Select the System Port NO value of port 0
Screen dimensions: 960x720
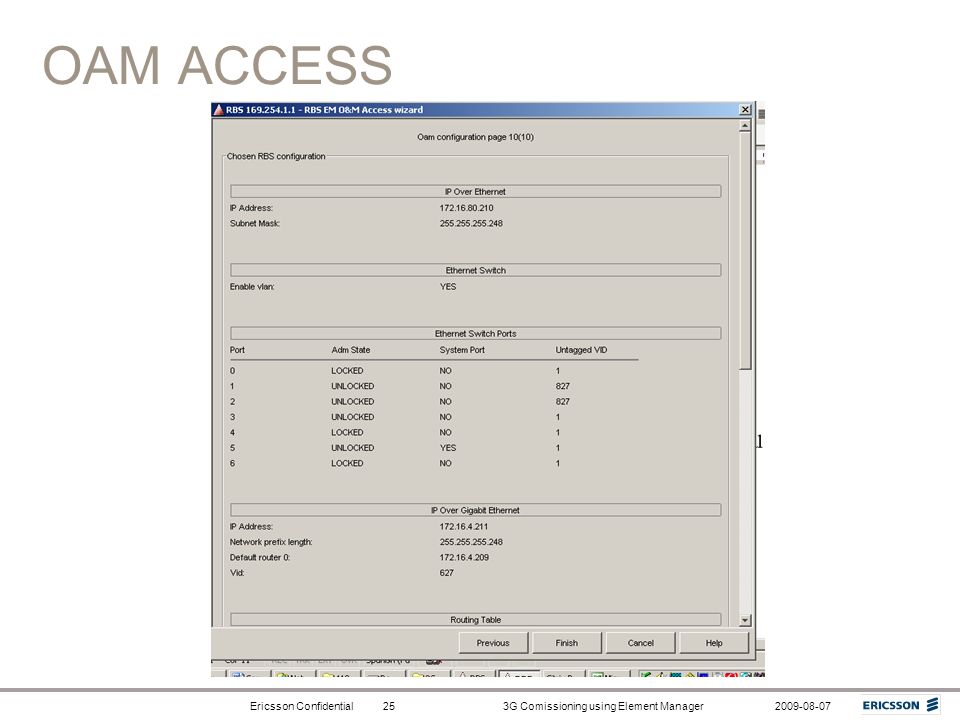(445, 371)
